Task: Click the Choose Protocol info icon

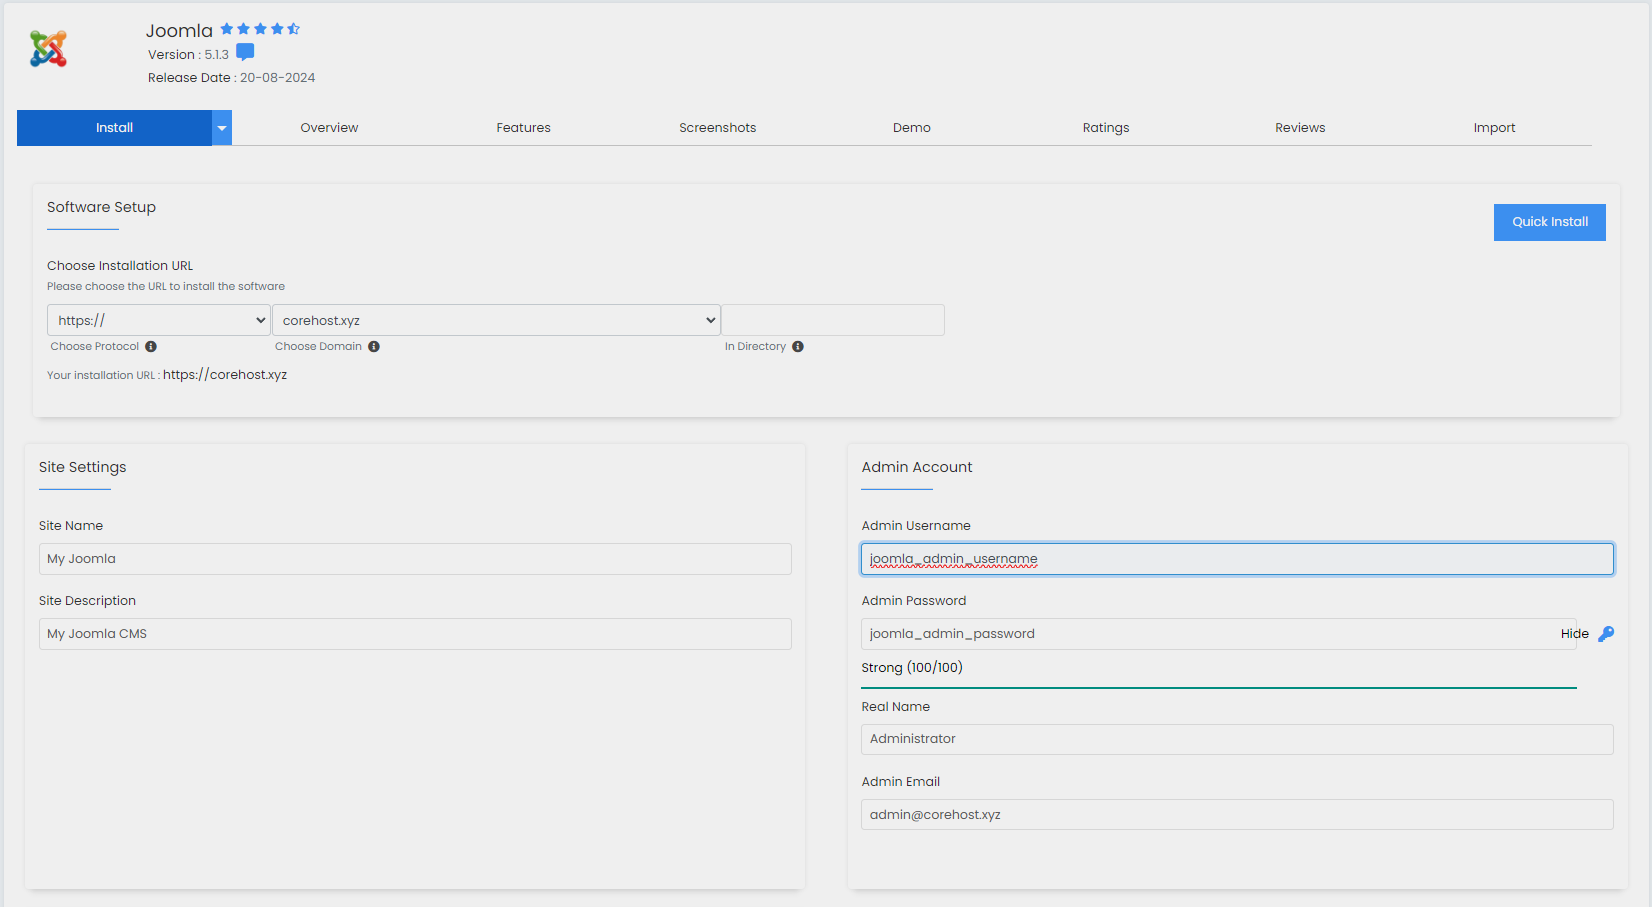Action: point(151,347)
